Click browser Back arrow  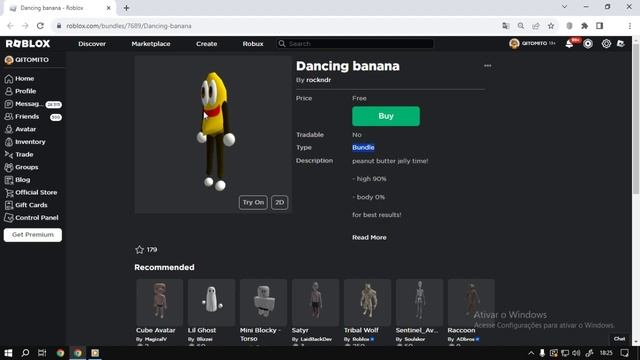[x=10, y=26]
